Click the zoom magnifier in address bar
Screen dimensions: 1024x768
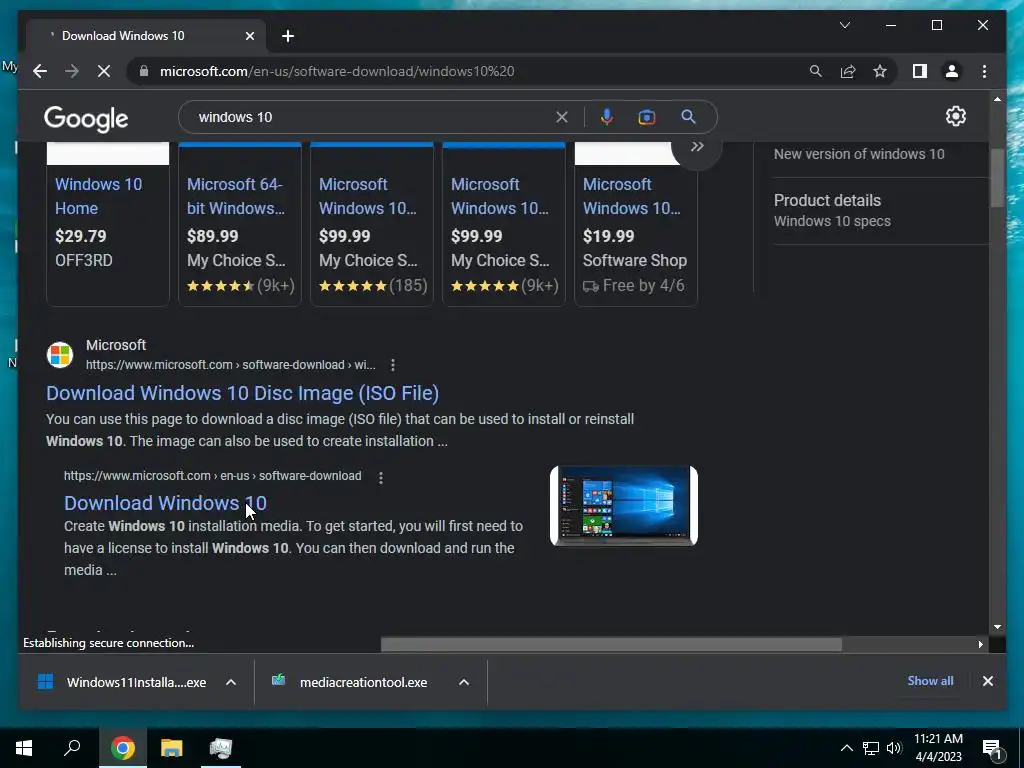click(x=816, y=71)
